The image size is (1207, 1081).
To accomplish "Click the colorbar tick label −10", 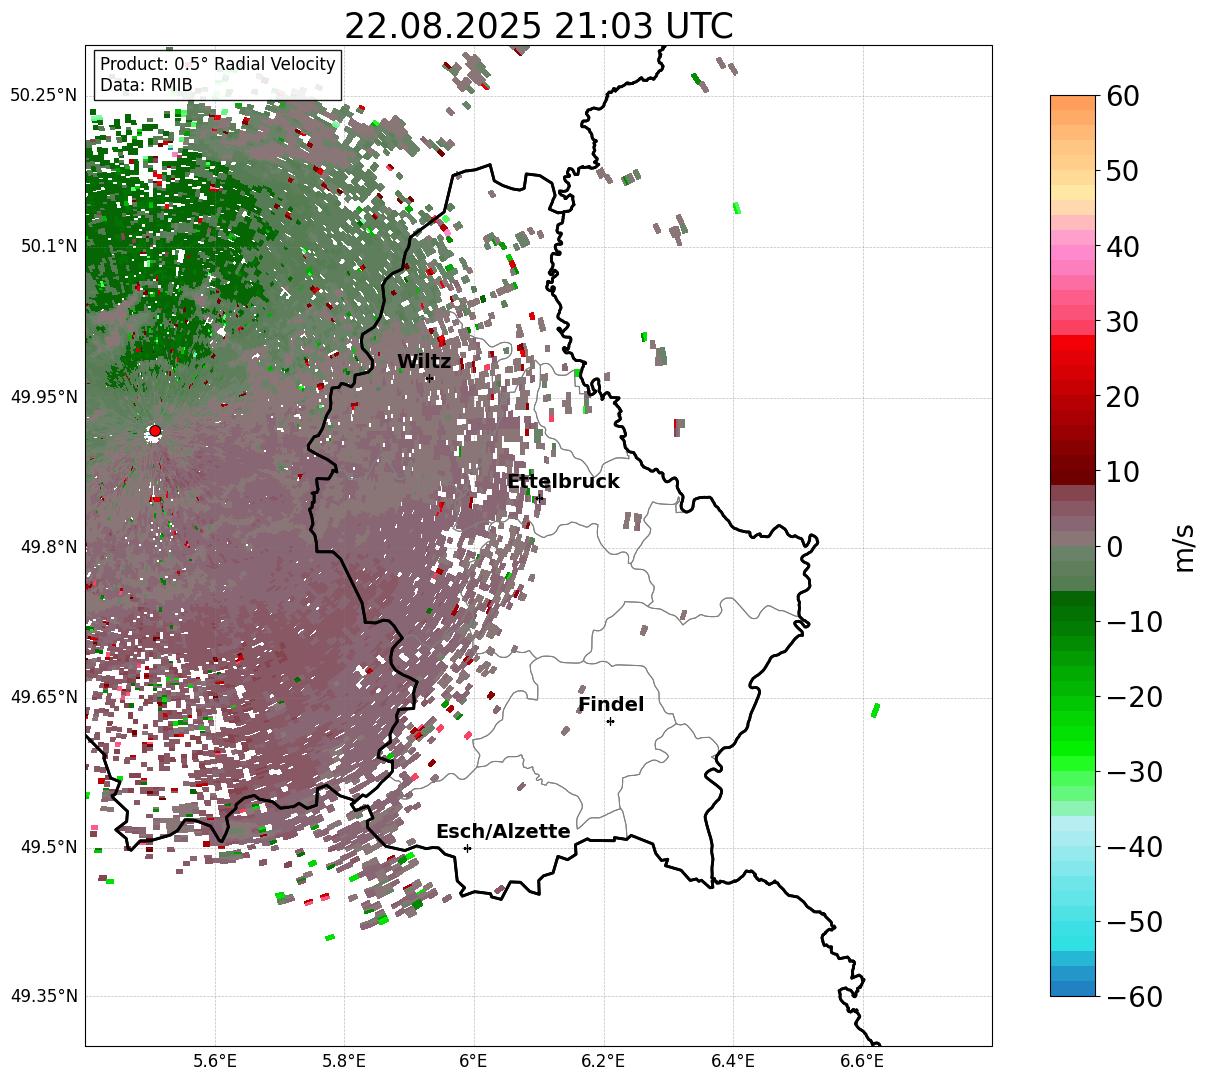I will tap(1134, 622).
